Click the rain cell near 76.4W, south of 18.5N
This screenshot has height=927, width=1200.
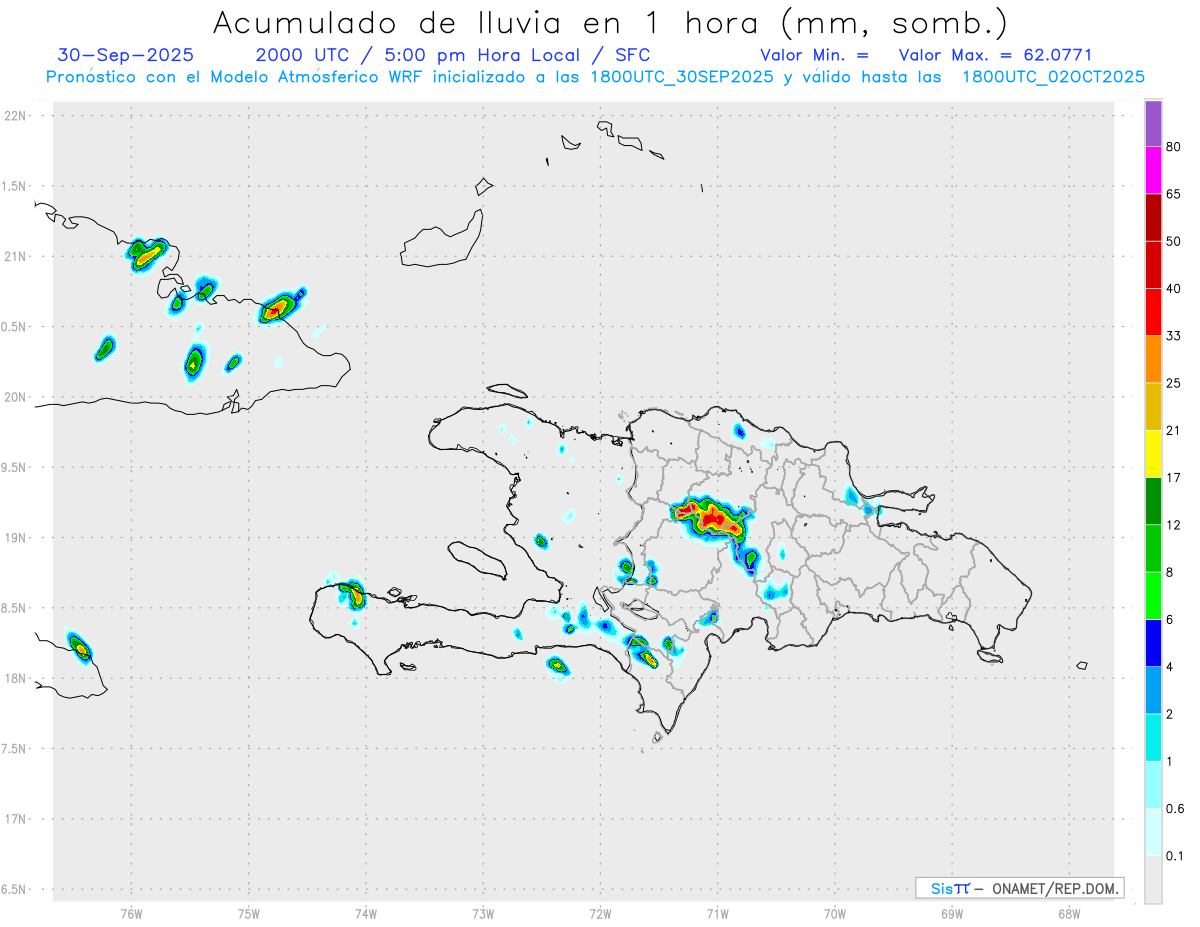click(x=80, y=647)
